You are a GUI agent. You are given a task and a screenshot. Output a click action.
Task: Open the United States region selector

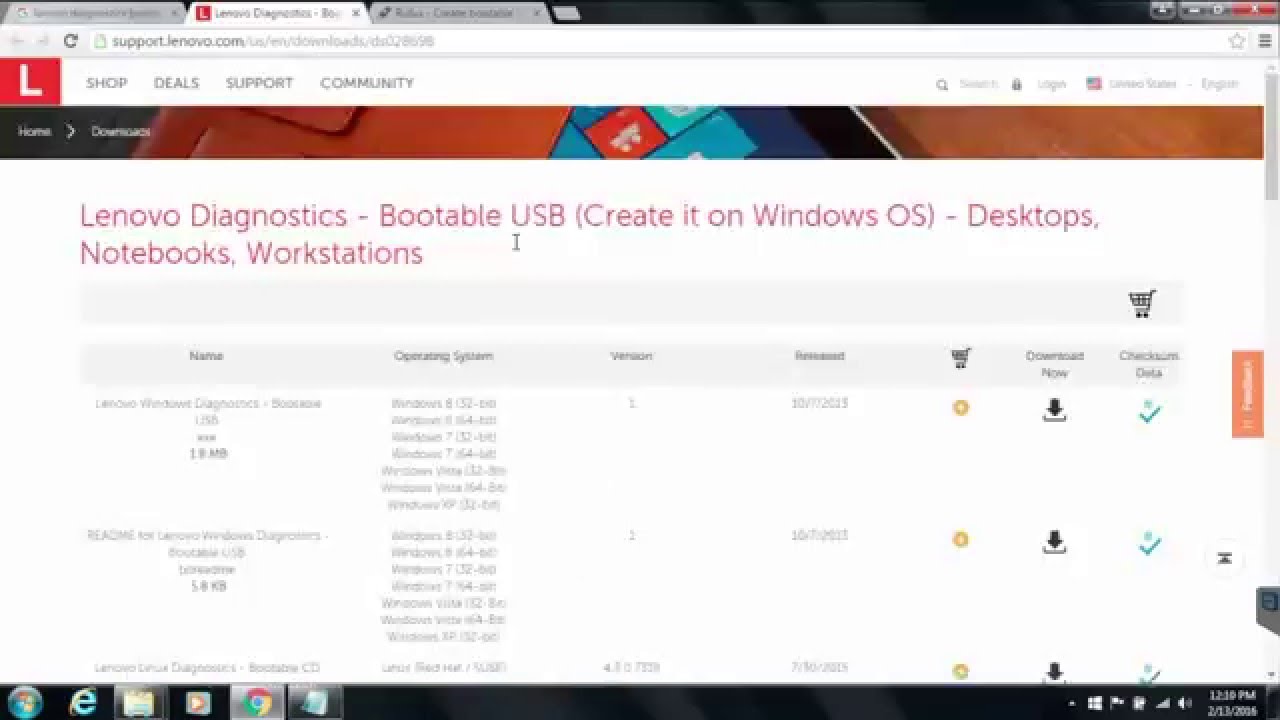(1132, 84)
